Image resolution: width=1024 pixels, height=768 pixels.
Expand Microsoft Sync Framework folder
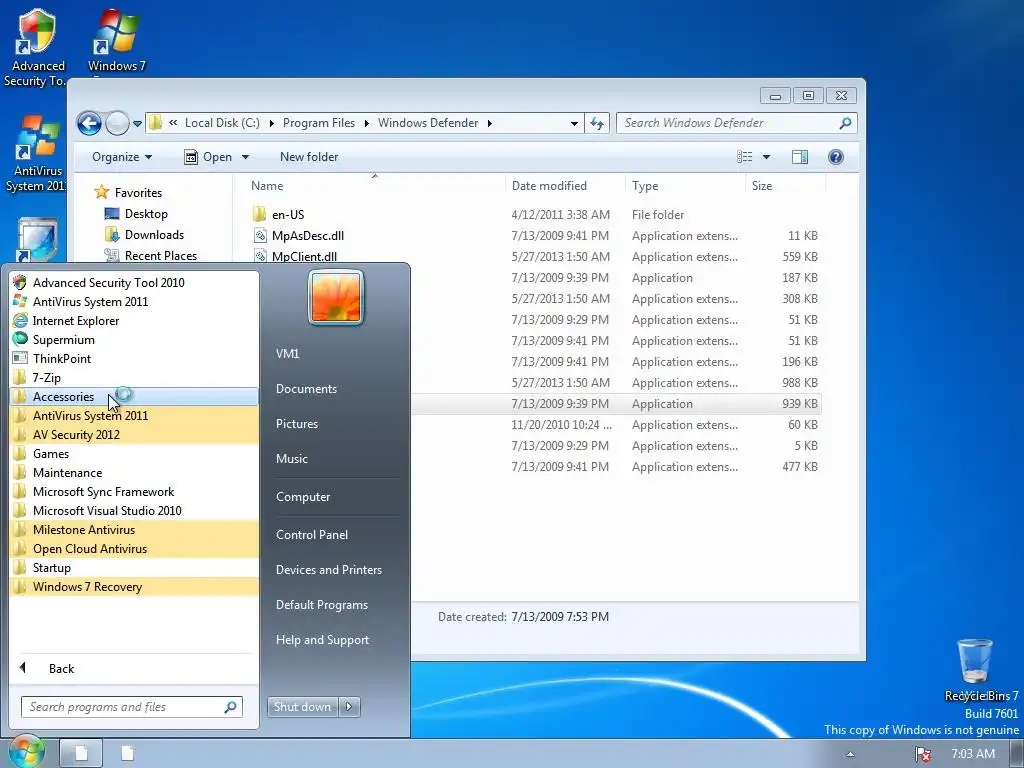(x=134, y=491)
